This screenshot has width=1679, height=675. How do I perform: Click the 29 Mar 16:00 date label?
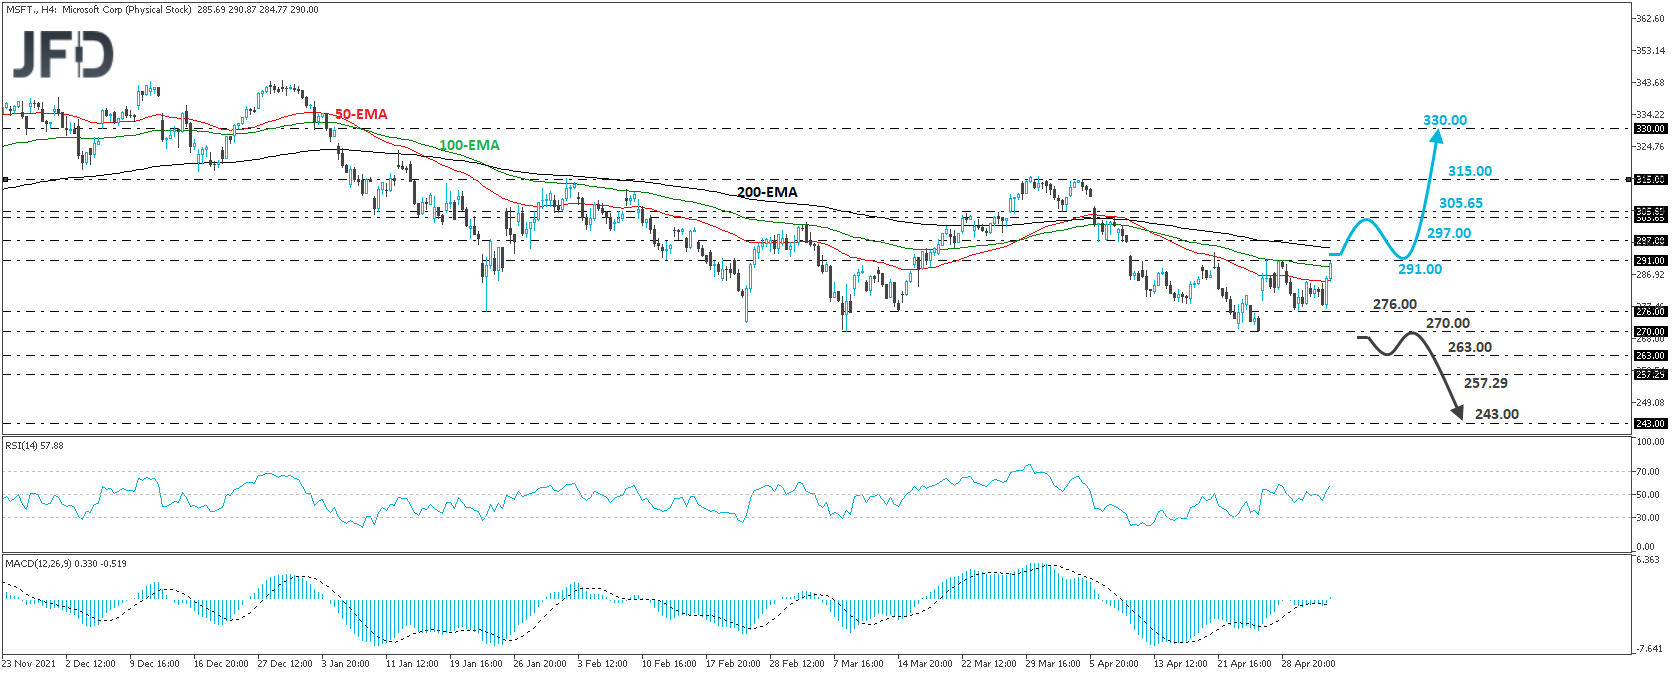(x=1053, y=664)
